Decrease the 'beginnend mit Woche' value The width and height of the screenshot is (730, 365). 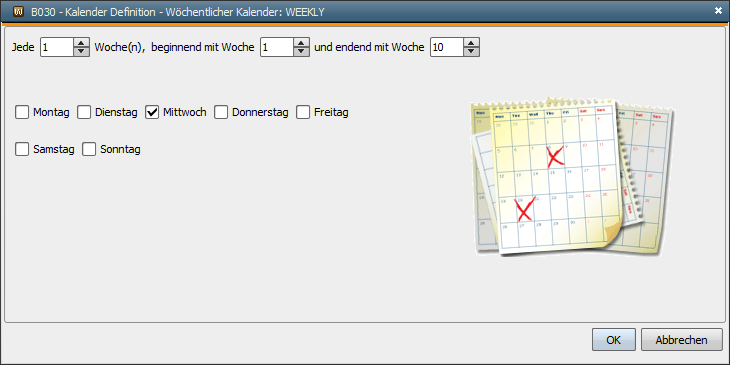pyautogui.click(x=301, y=52)
